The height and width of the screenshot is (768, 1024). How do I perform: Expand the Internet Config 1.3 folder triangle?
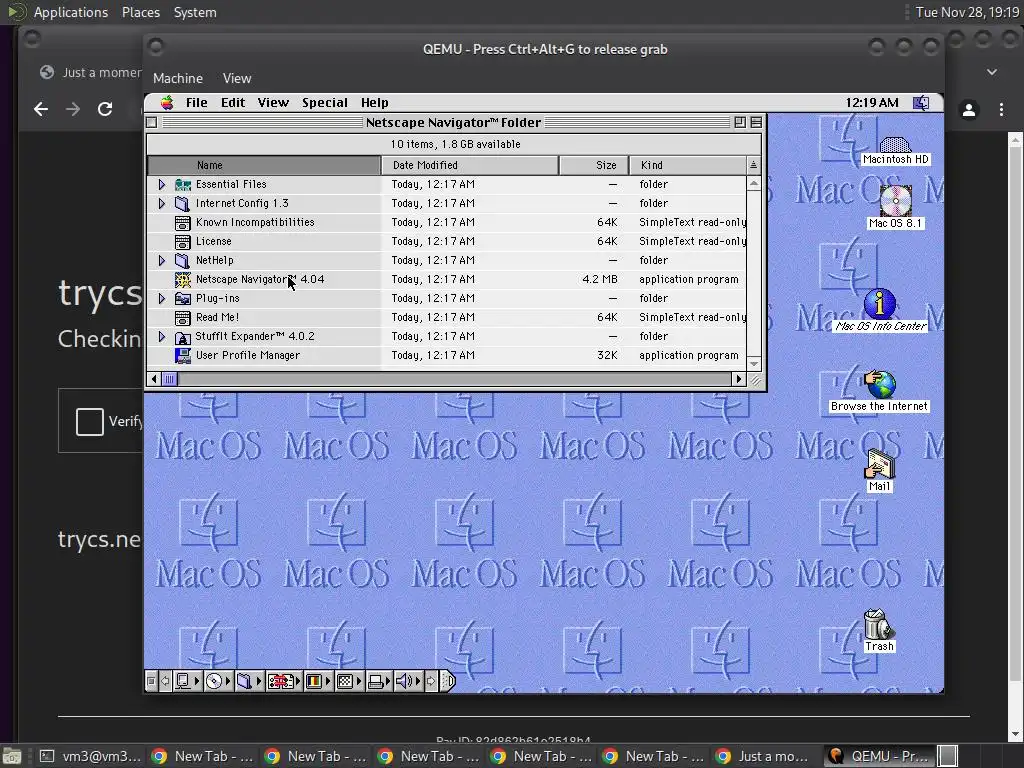[x=162, y=204]
